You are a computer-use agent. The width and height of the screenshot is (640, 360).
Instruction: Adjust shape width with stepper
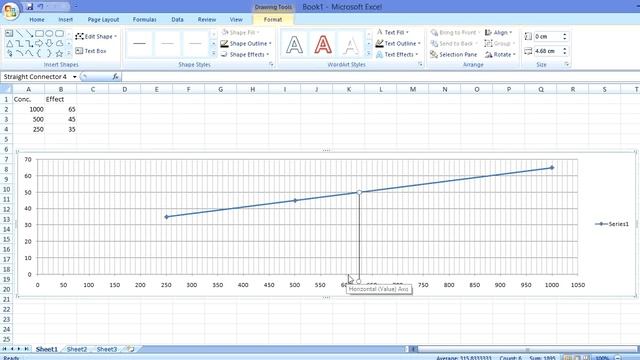[x=565, y=51]
